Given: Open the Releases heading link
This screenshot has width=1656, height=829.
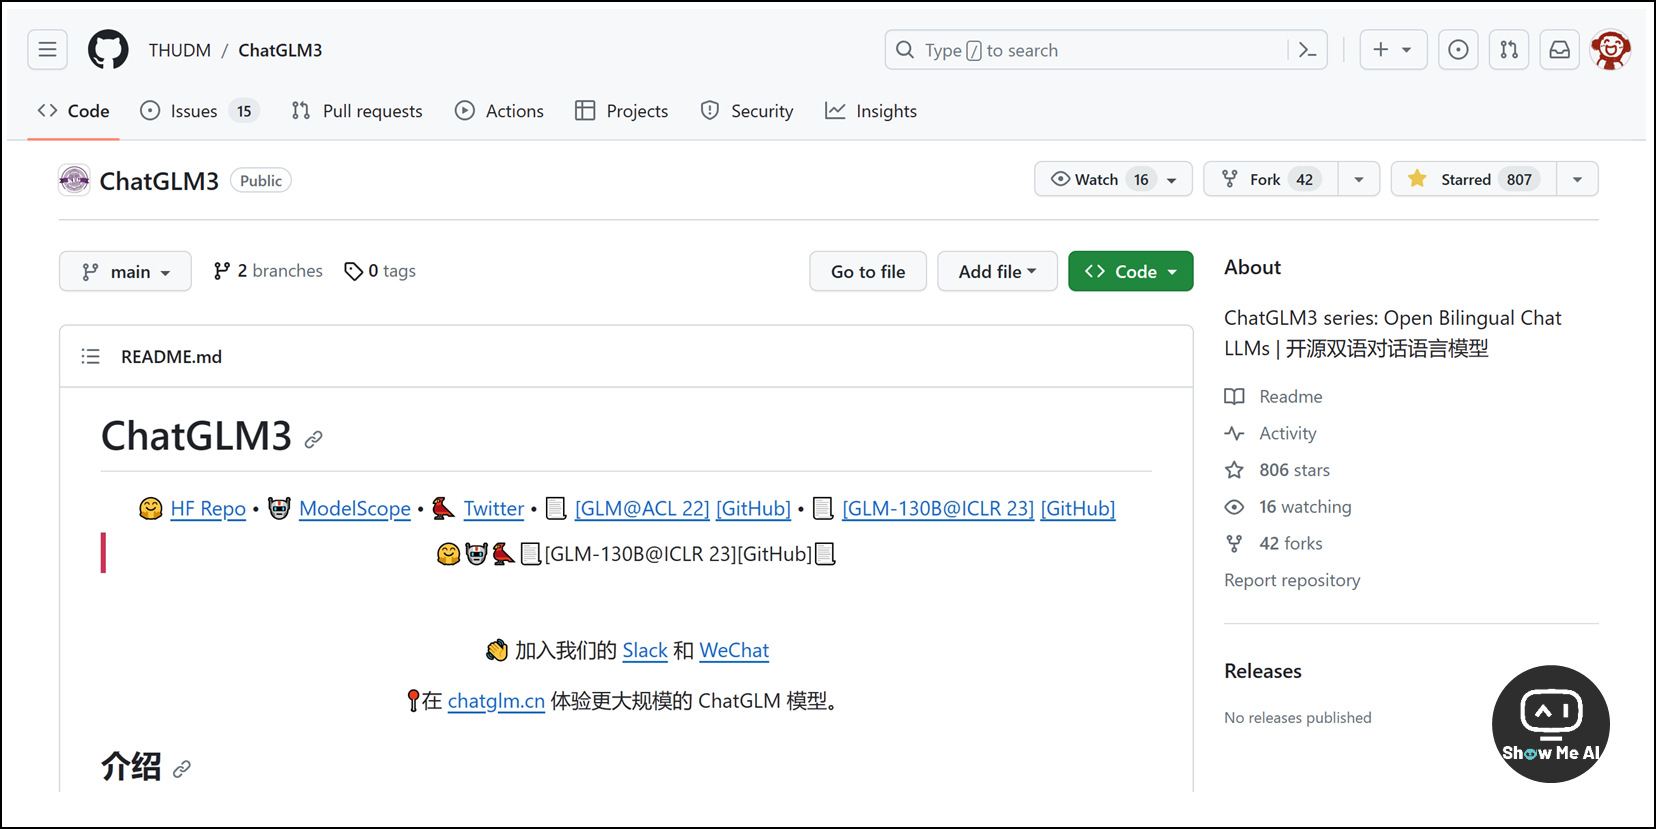Looking at the screenshot, I should (x=1263, y=671).
